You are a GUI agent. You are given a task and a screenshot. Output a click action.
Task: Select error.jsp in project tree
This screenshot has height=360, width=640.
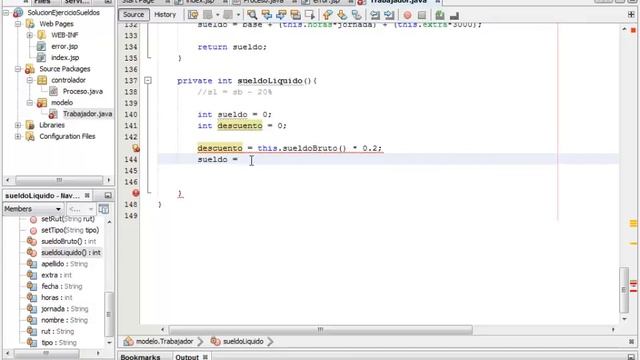64,47
